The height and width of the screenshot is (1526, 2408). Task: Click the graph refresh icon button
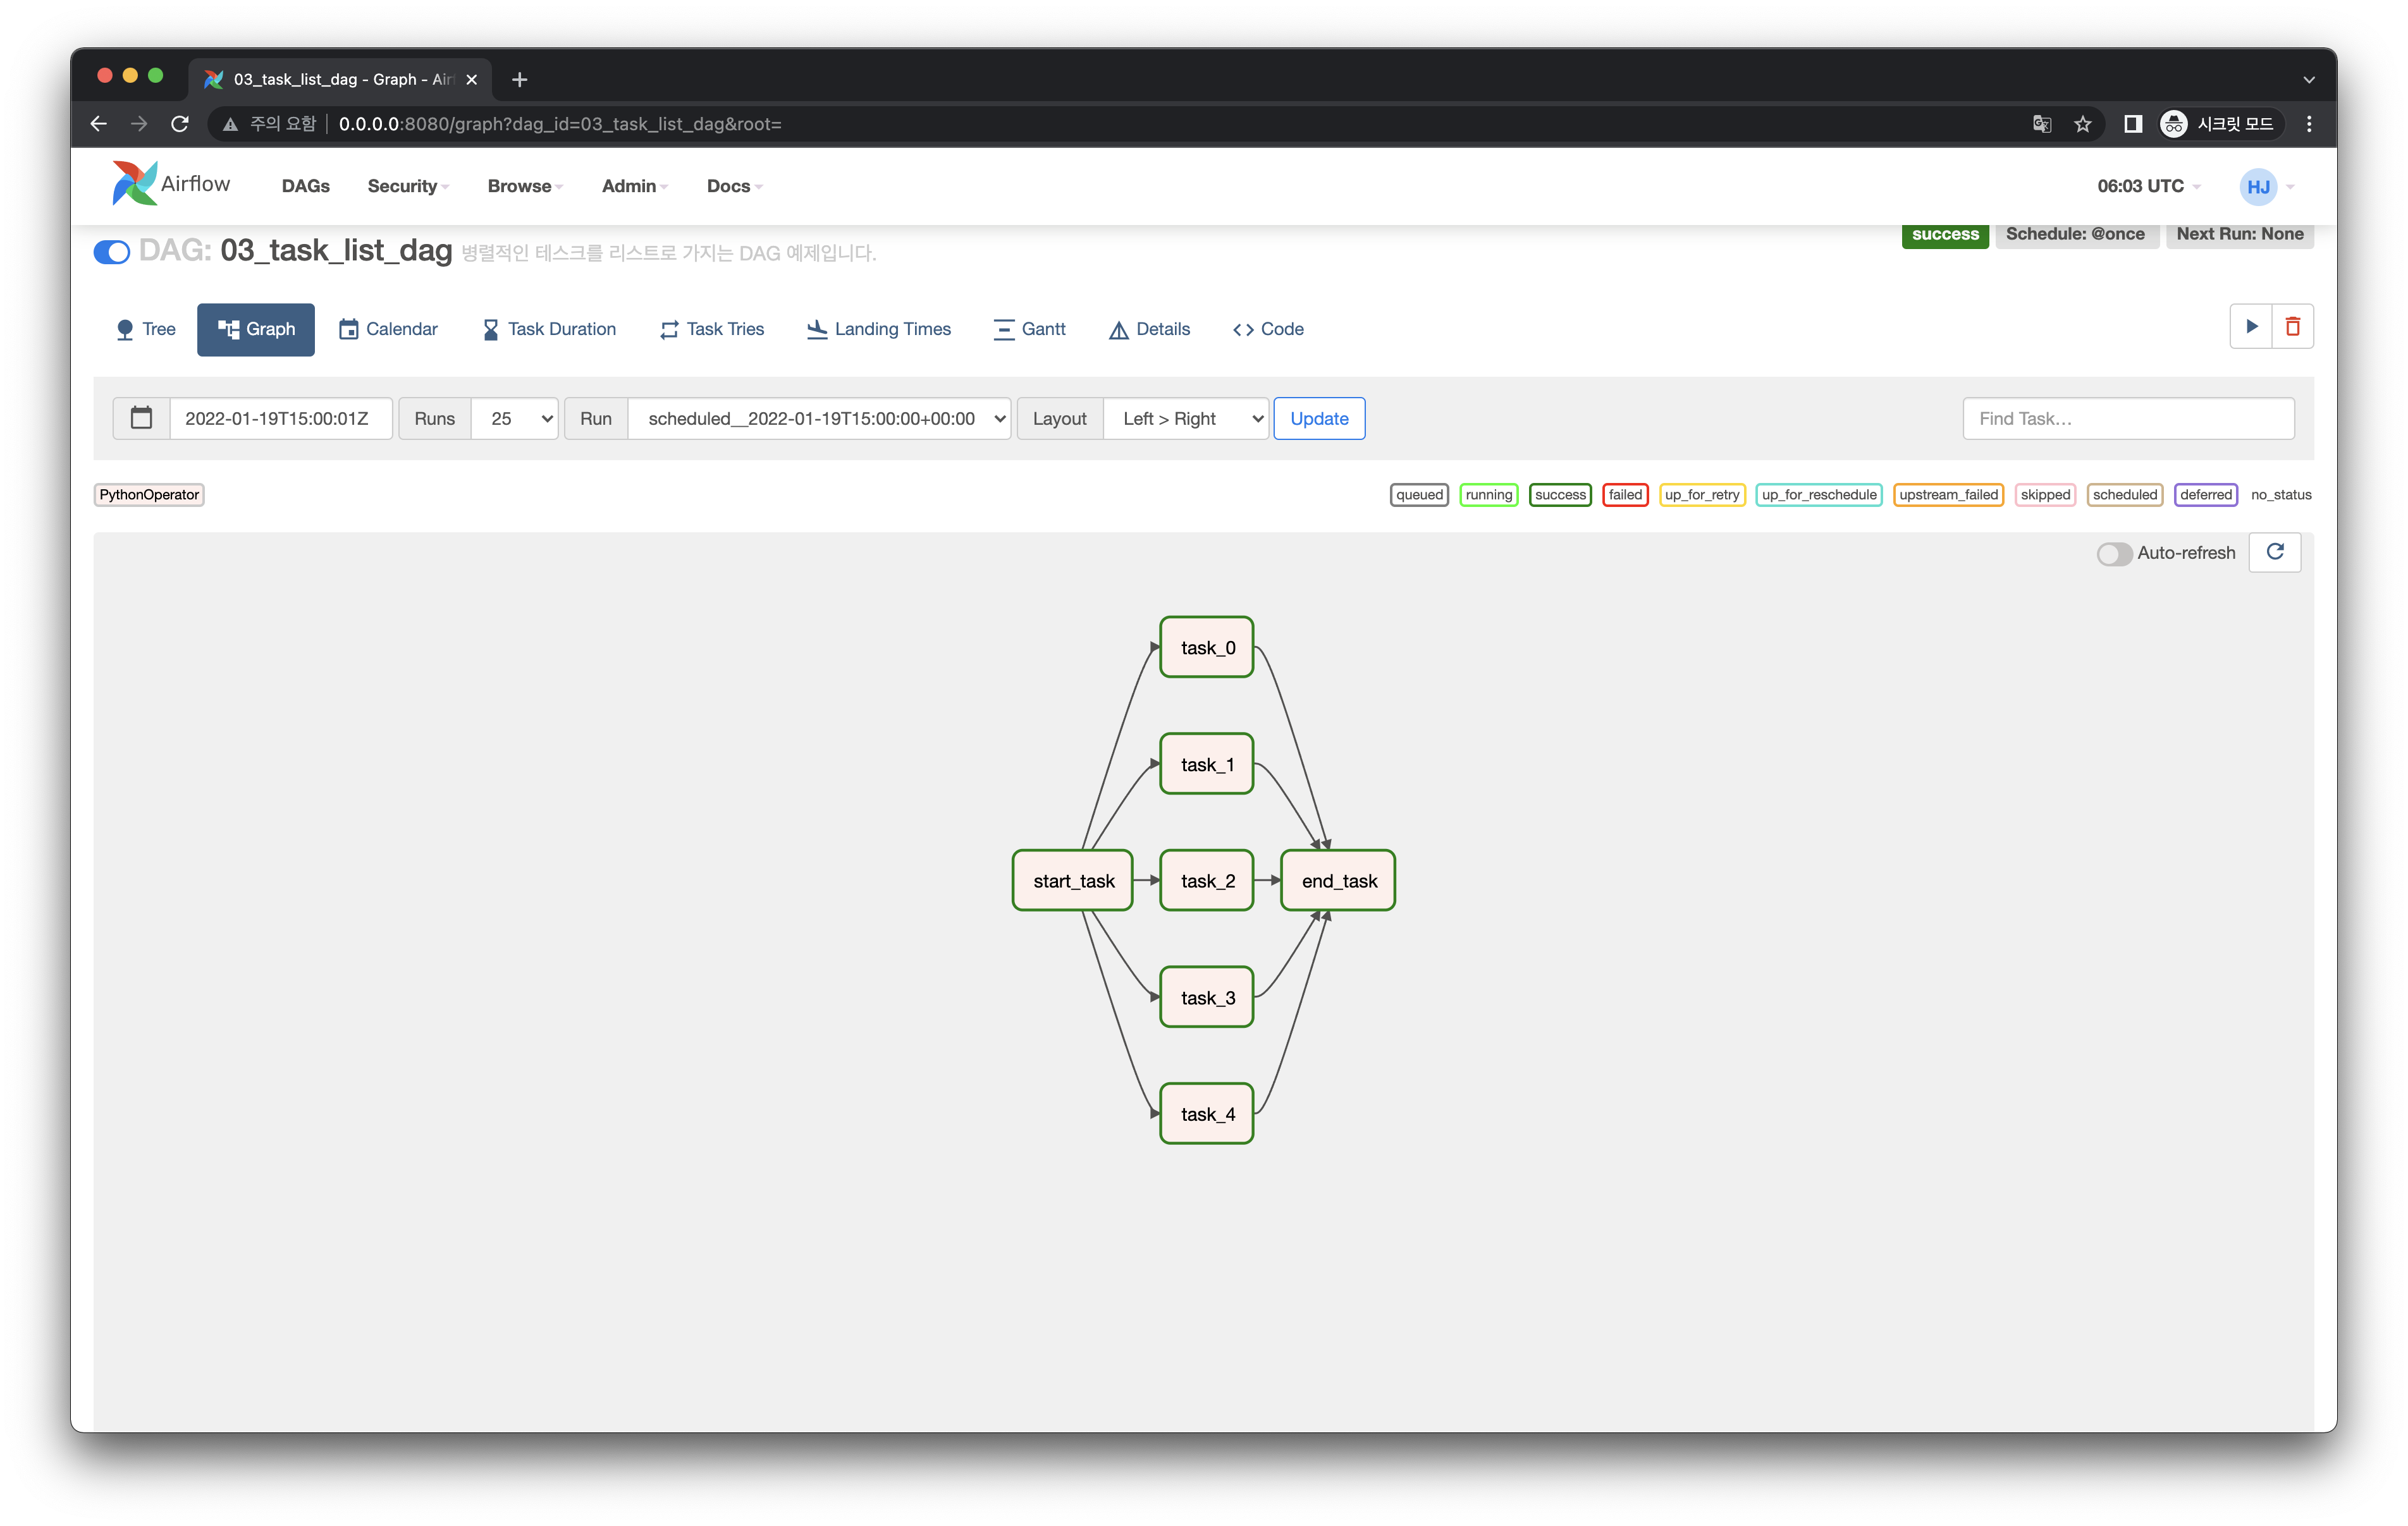(2275, 552)
